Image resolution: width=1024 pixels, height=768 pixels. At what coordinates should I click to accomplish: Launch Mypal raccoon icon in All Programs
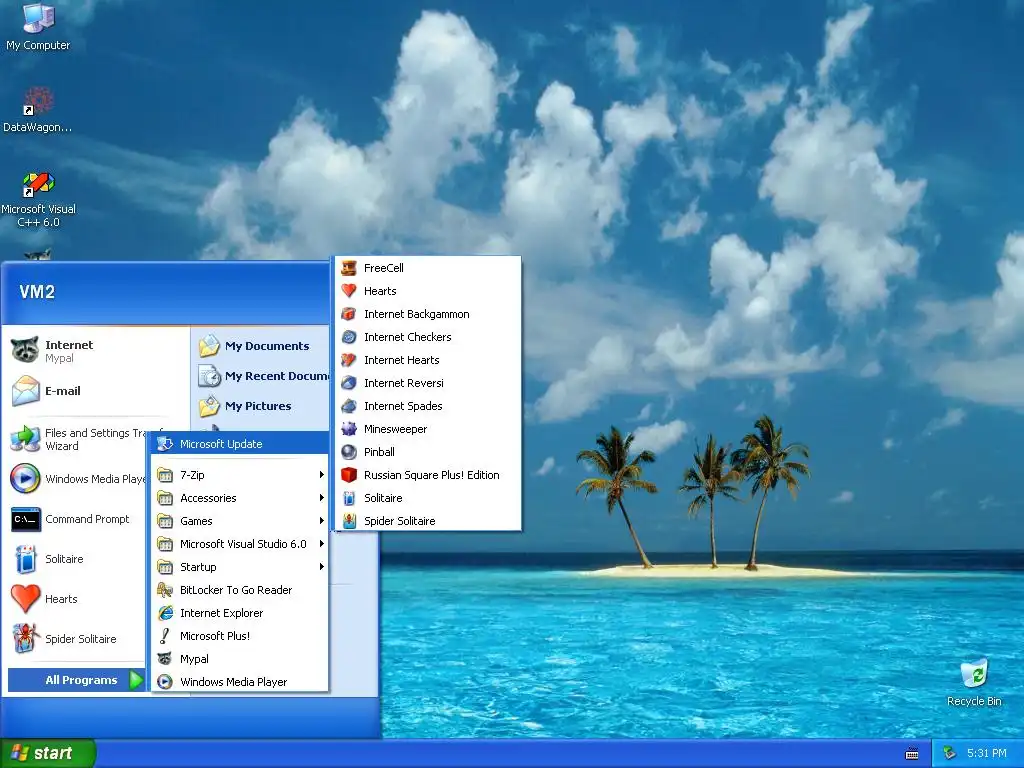pyautogui.click(x=165, y=659)
